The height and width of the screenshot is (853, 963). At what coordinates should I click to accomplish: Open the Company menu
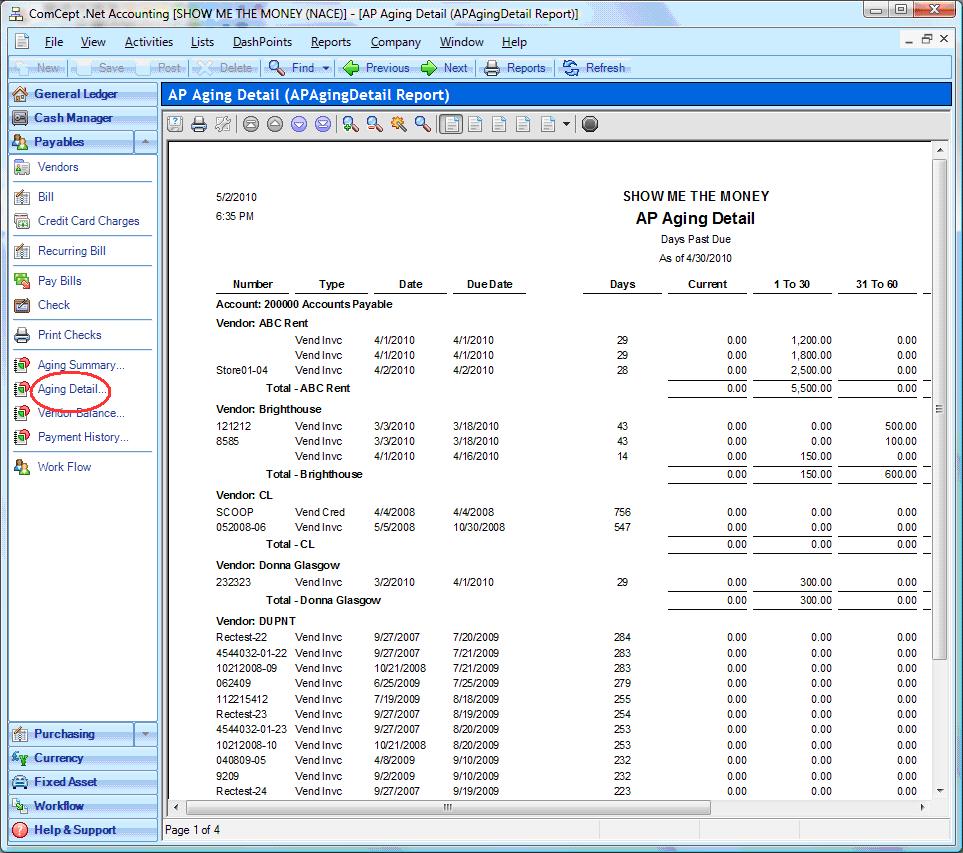coord(394,42)
